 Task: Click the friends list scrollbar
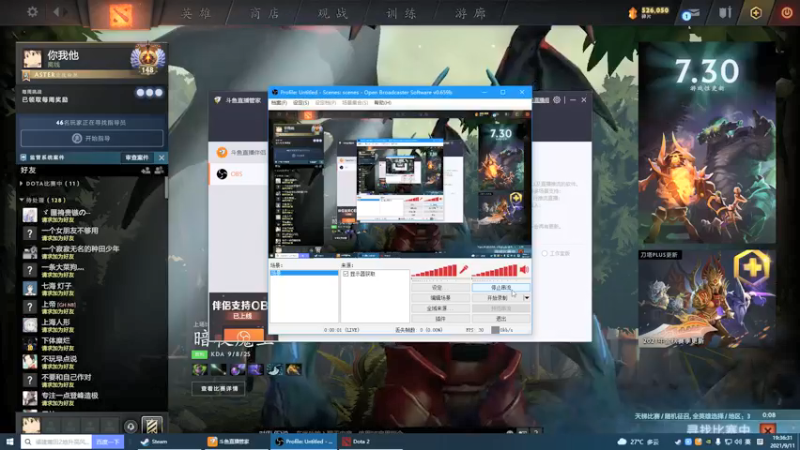[166, 188]
